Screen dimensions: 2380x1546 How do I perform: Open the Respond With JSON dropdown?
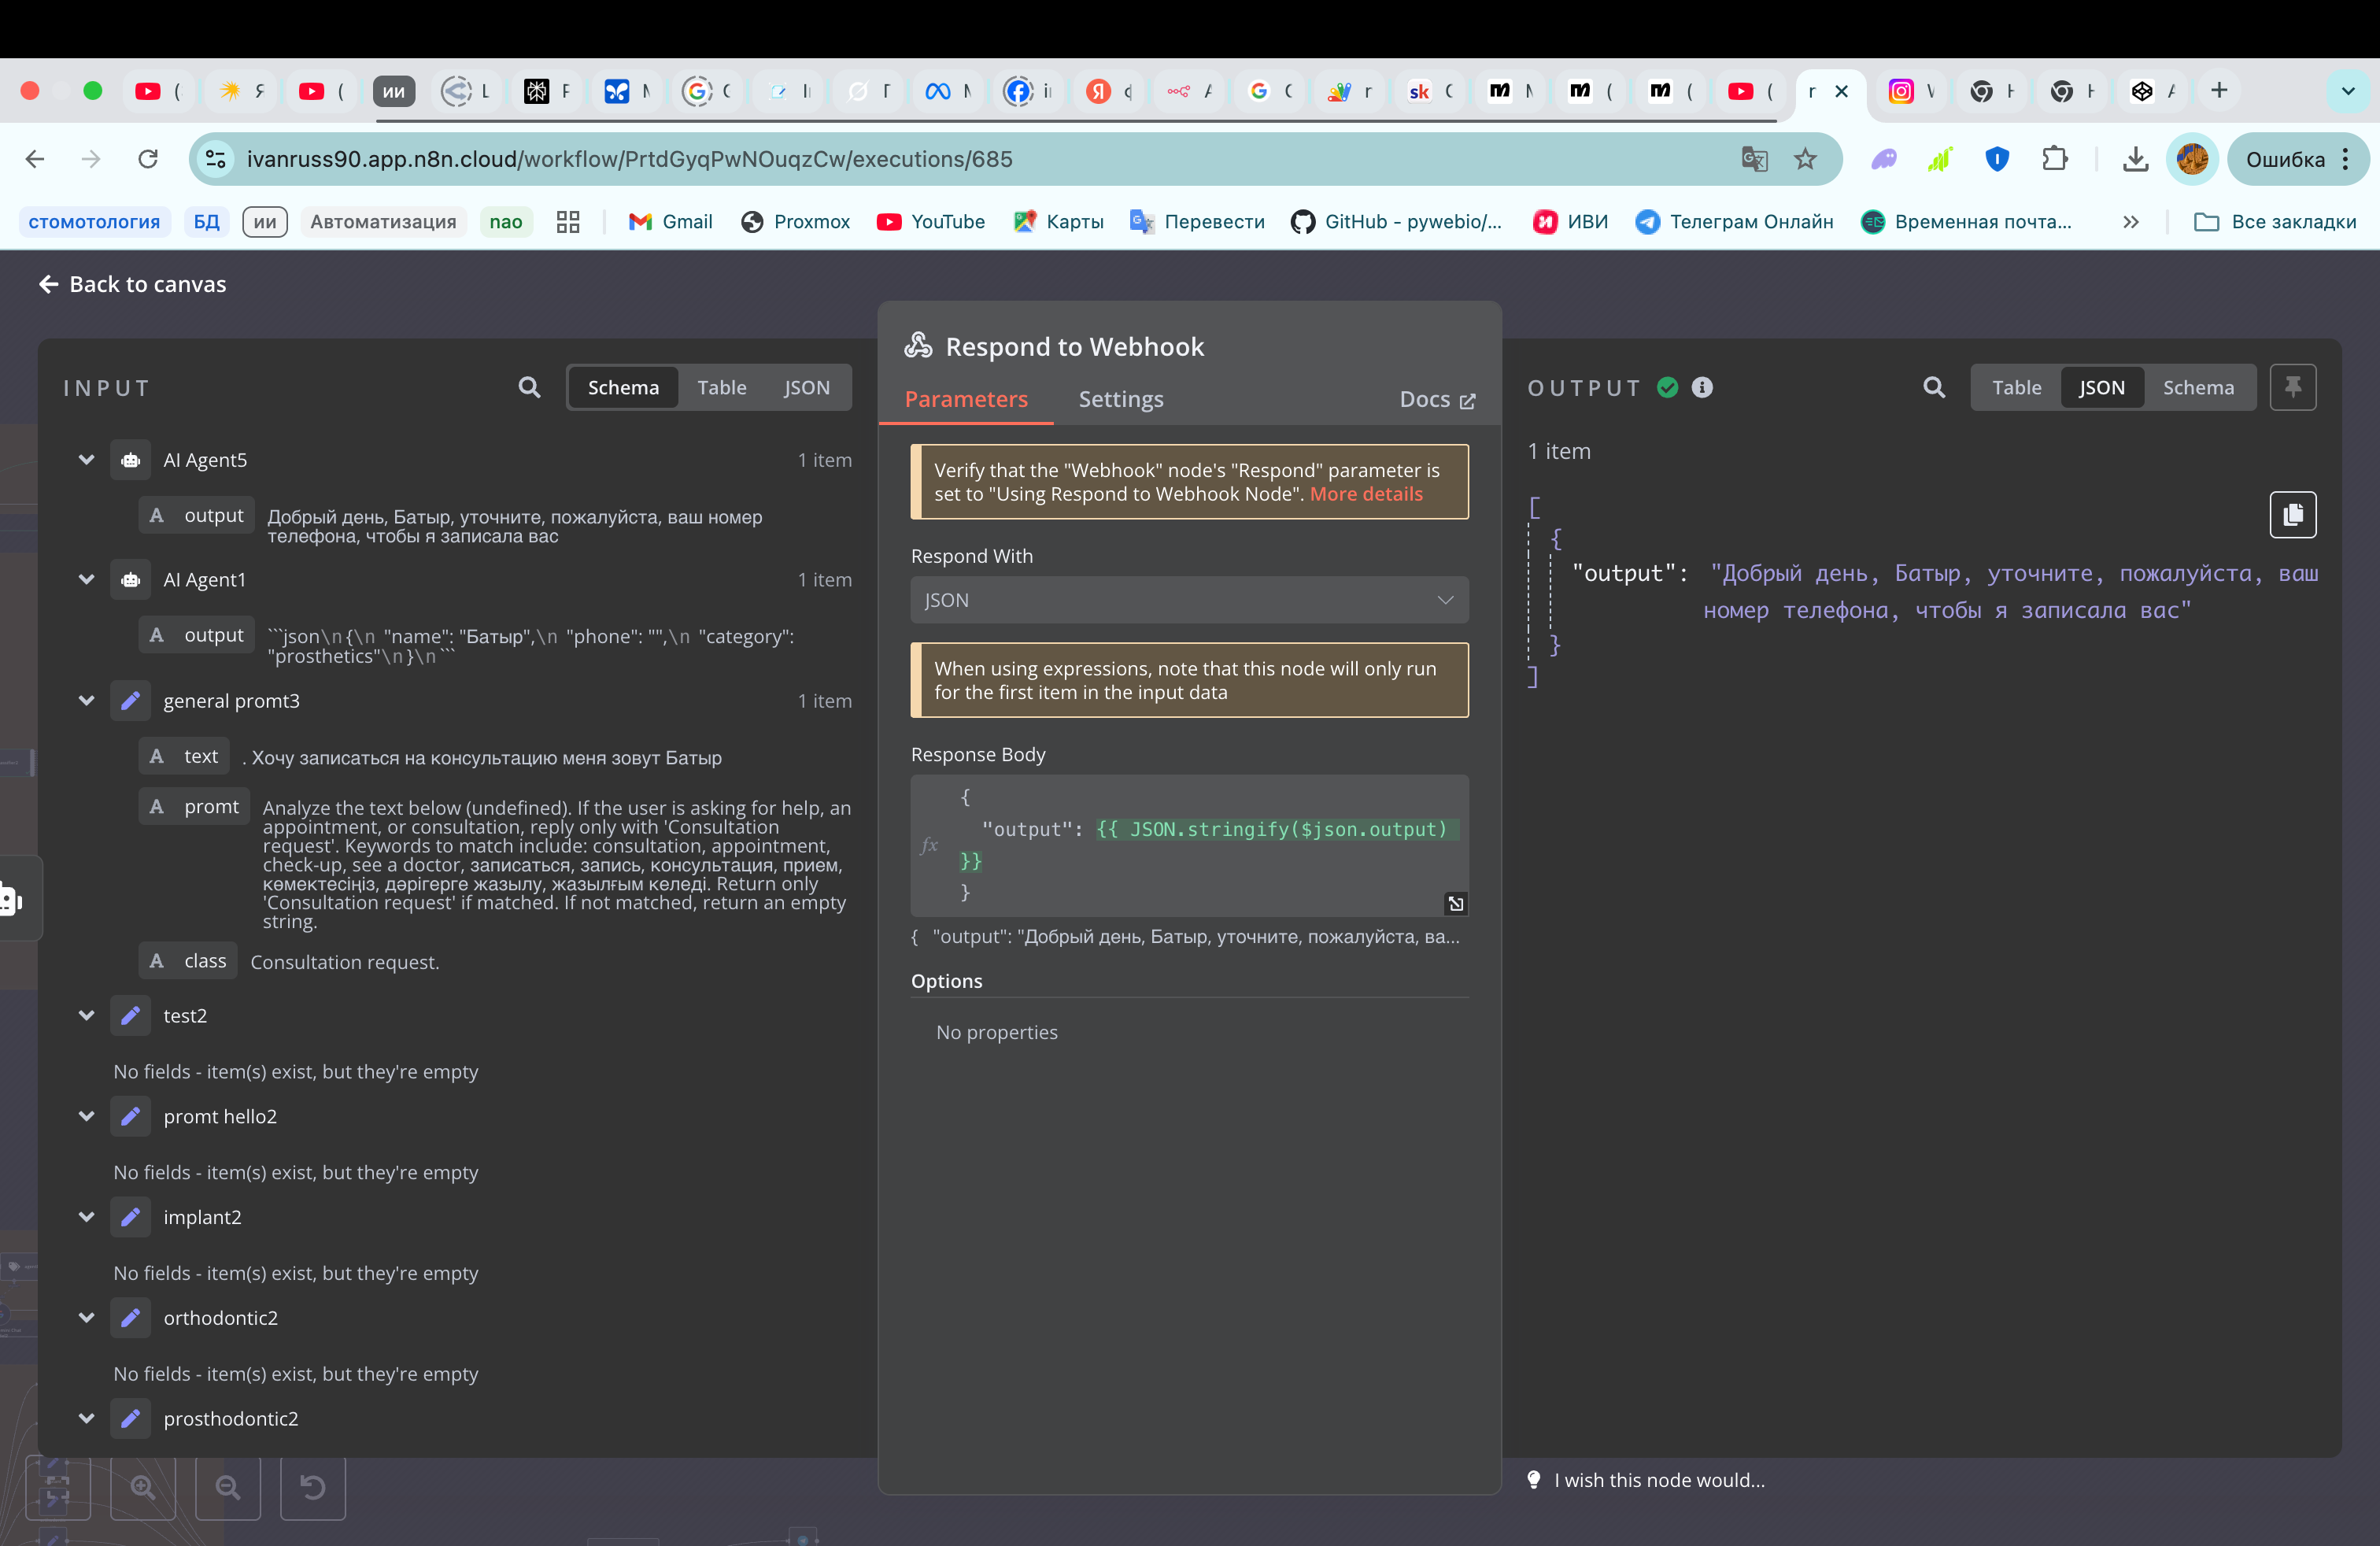(x=1189, y=600)
